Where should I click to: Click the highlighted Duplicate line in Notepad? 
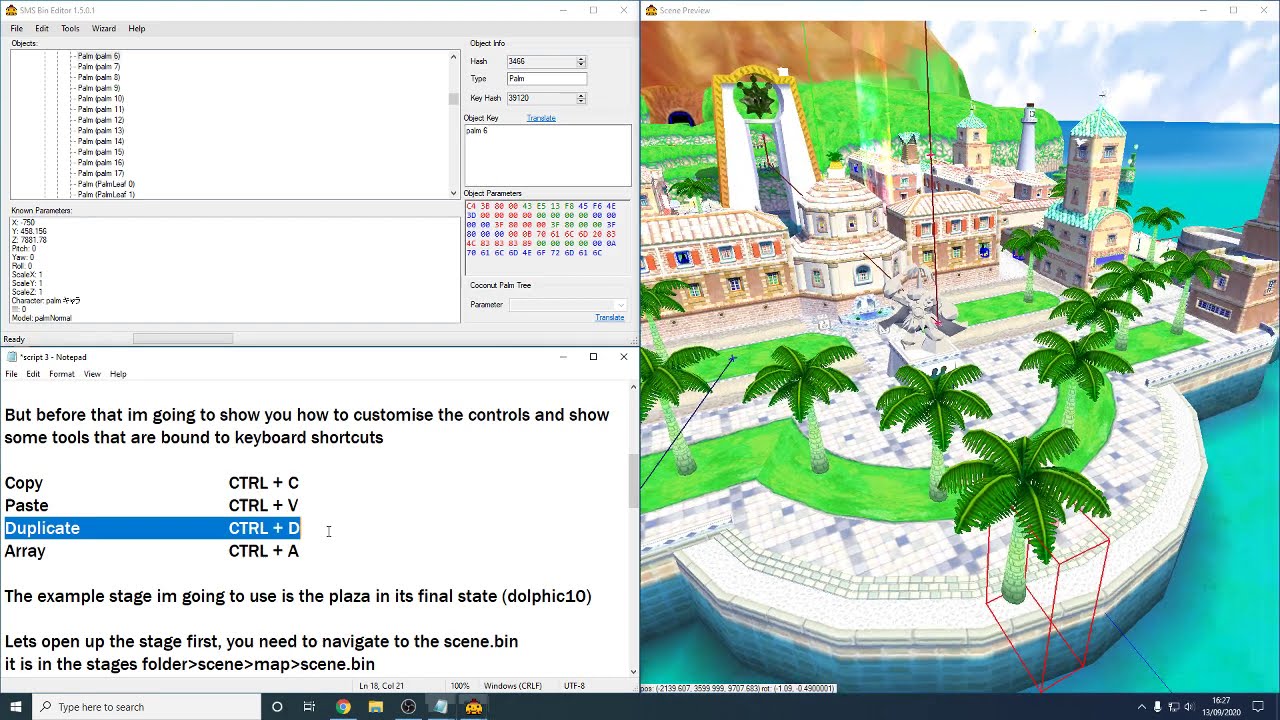[x=152, y=528]
